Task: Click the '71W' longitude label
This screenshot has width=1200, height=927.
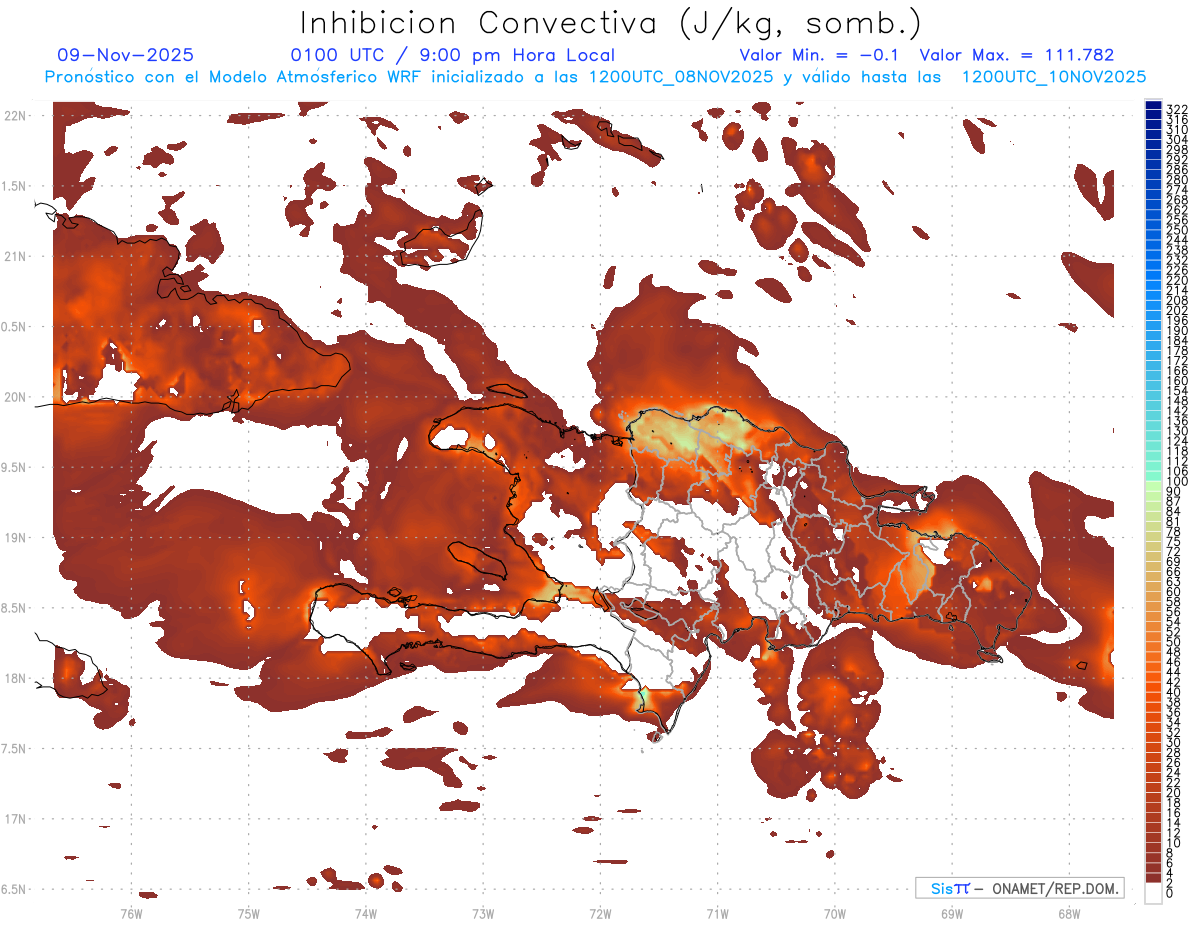Action: click(x=717, y=912)
